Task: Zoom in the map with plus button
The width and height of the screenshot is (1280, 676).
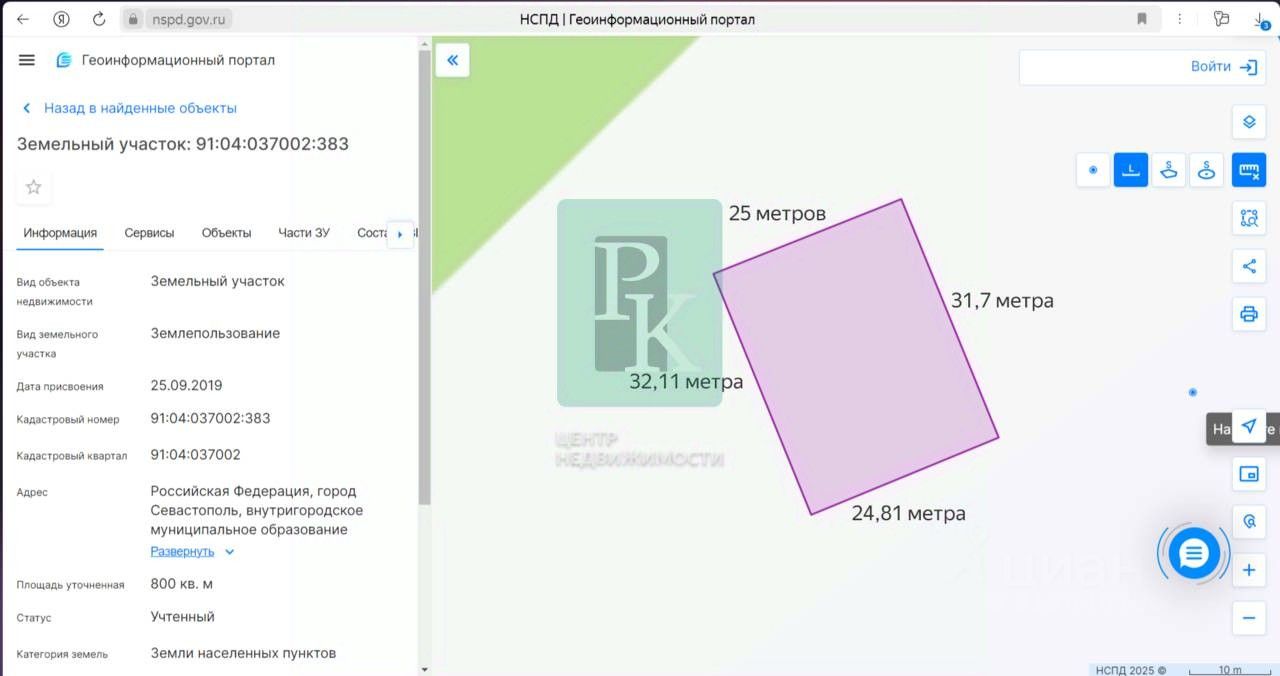Action: click(x=1249, y=570)
